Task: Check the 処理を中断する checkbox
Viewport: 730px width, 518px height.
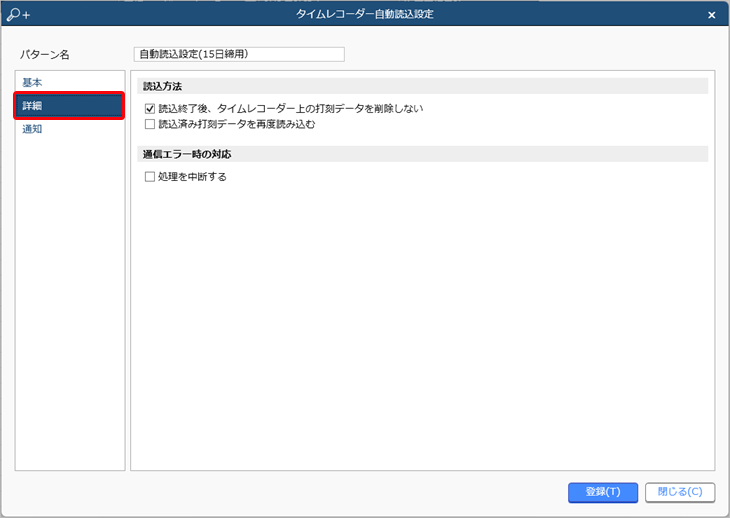Action: click(x=149, y=177)
